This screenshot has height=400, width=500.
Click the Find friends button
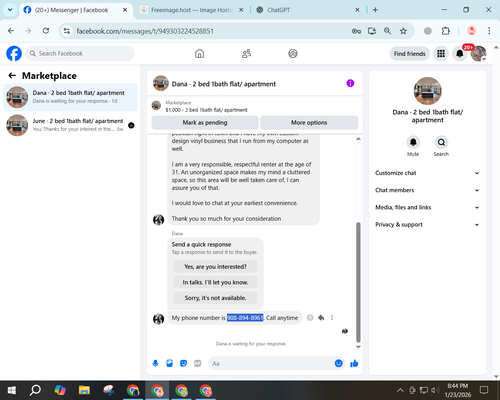pos(410,54)
